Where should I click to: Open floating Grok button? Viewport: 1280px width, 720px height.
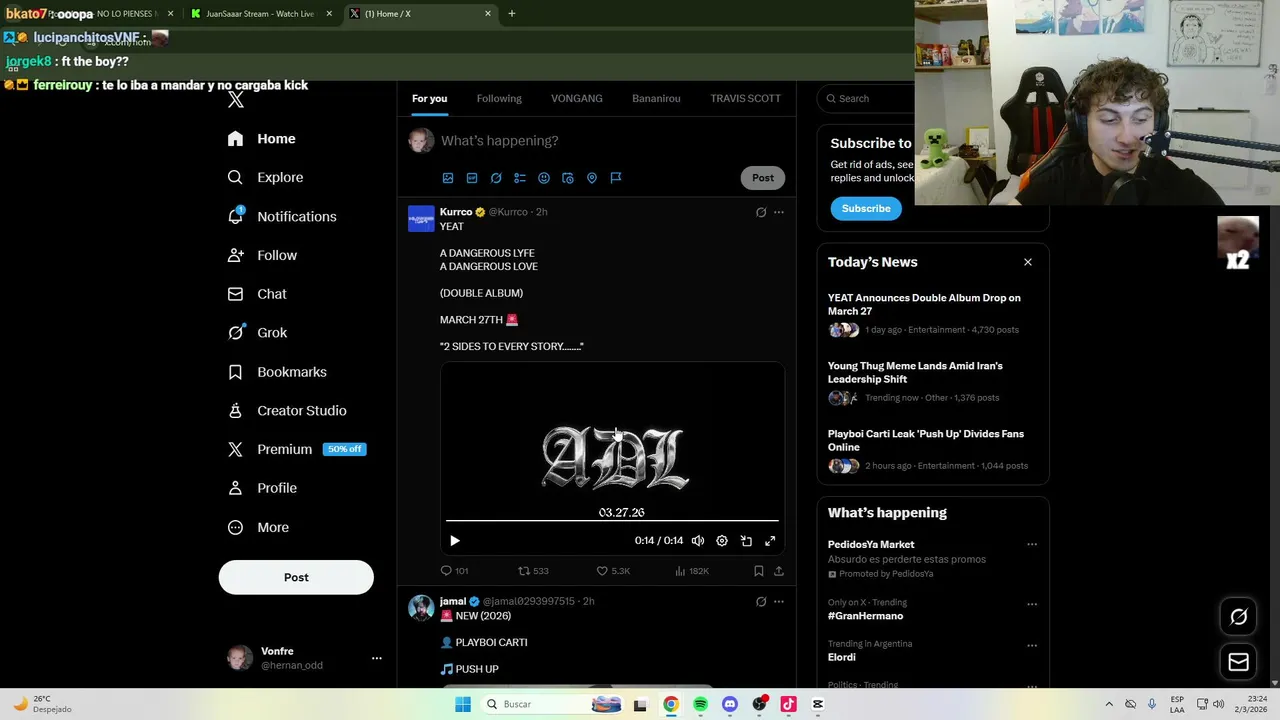pos(1238,617)
